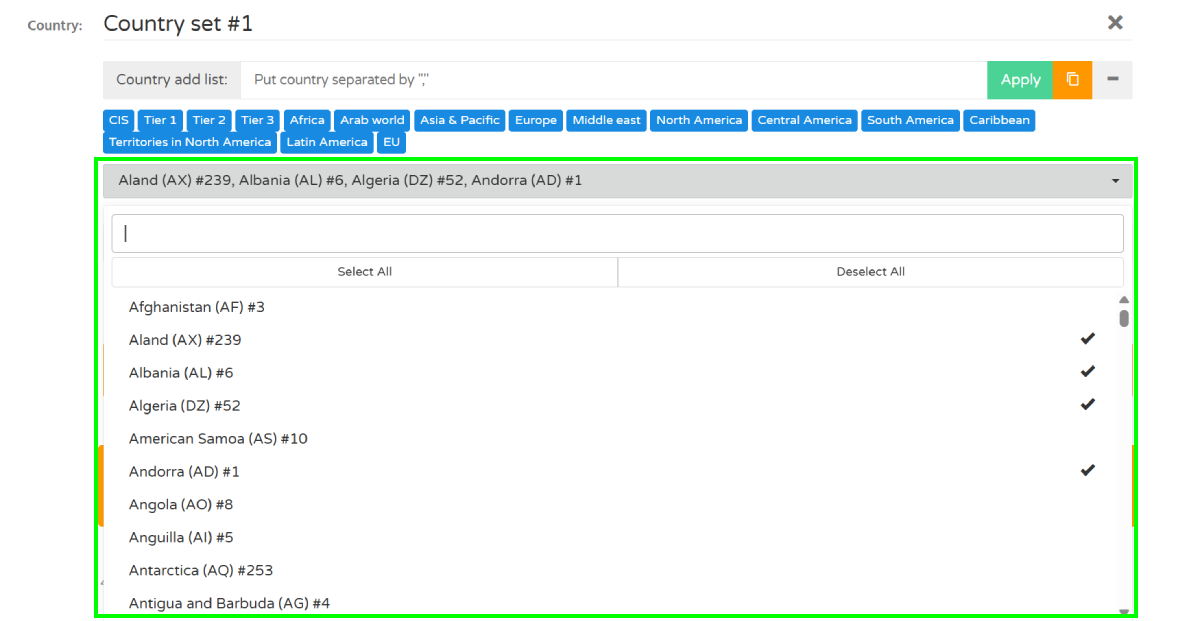This screenshot has width=1200, height=621.
Task: Click Select All countries
Action: [364, 272]
